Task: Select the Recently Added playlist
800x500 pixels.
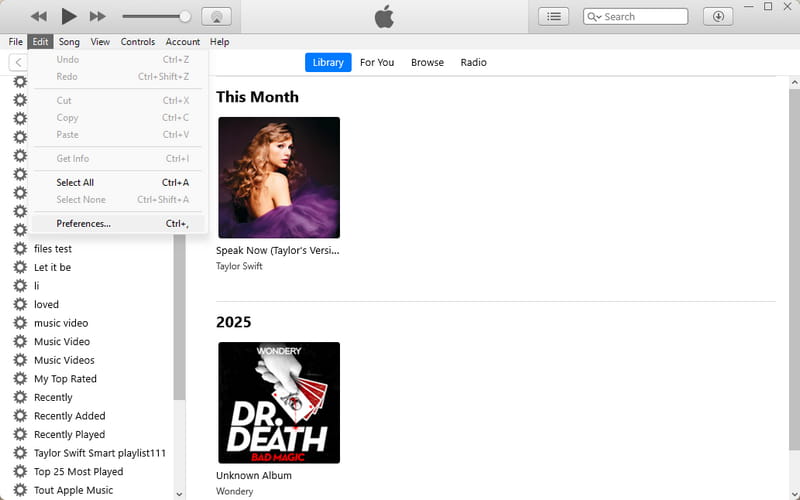Action: coord(70,416)
